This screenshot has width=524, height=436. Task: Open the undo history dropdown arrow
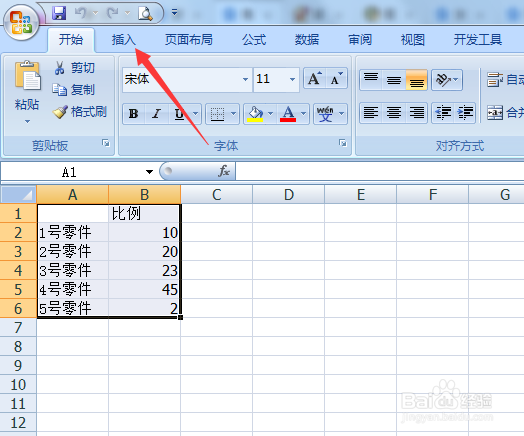pos(95,13)
